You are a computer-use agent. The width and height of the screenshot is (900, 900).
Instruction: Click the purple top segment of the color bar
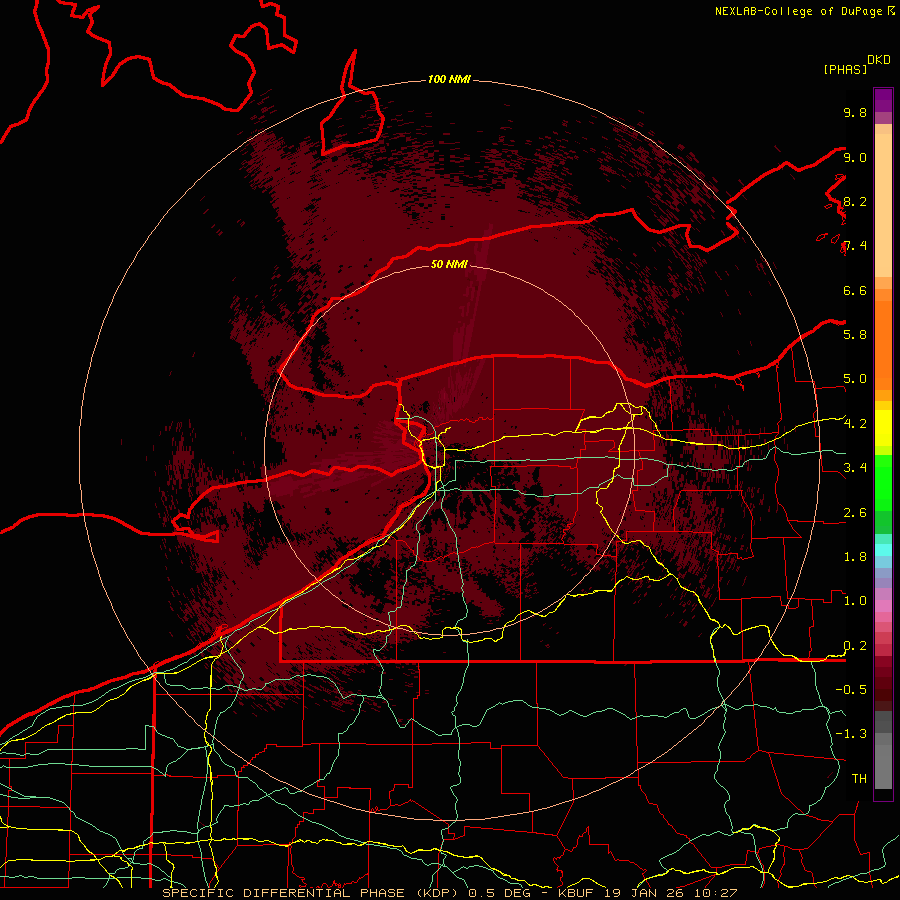(x=883, y=100)
